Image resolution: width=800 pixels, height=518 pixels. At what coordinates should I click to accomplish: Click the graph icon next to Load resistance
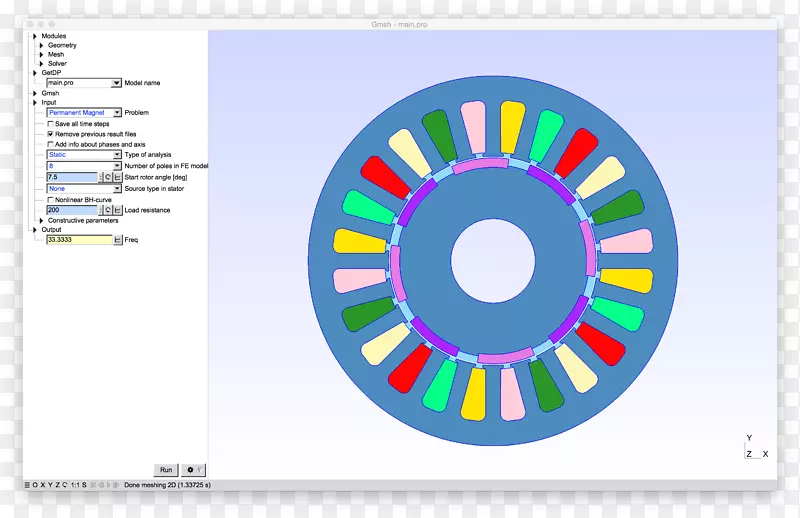[x=117, y=210]
